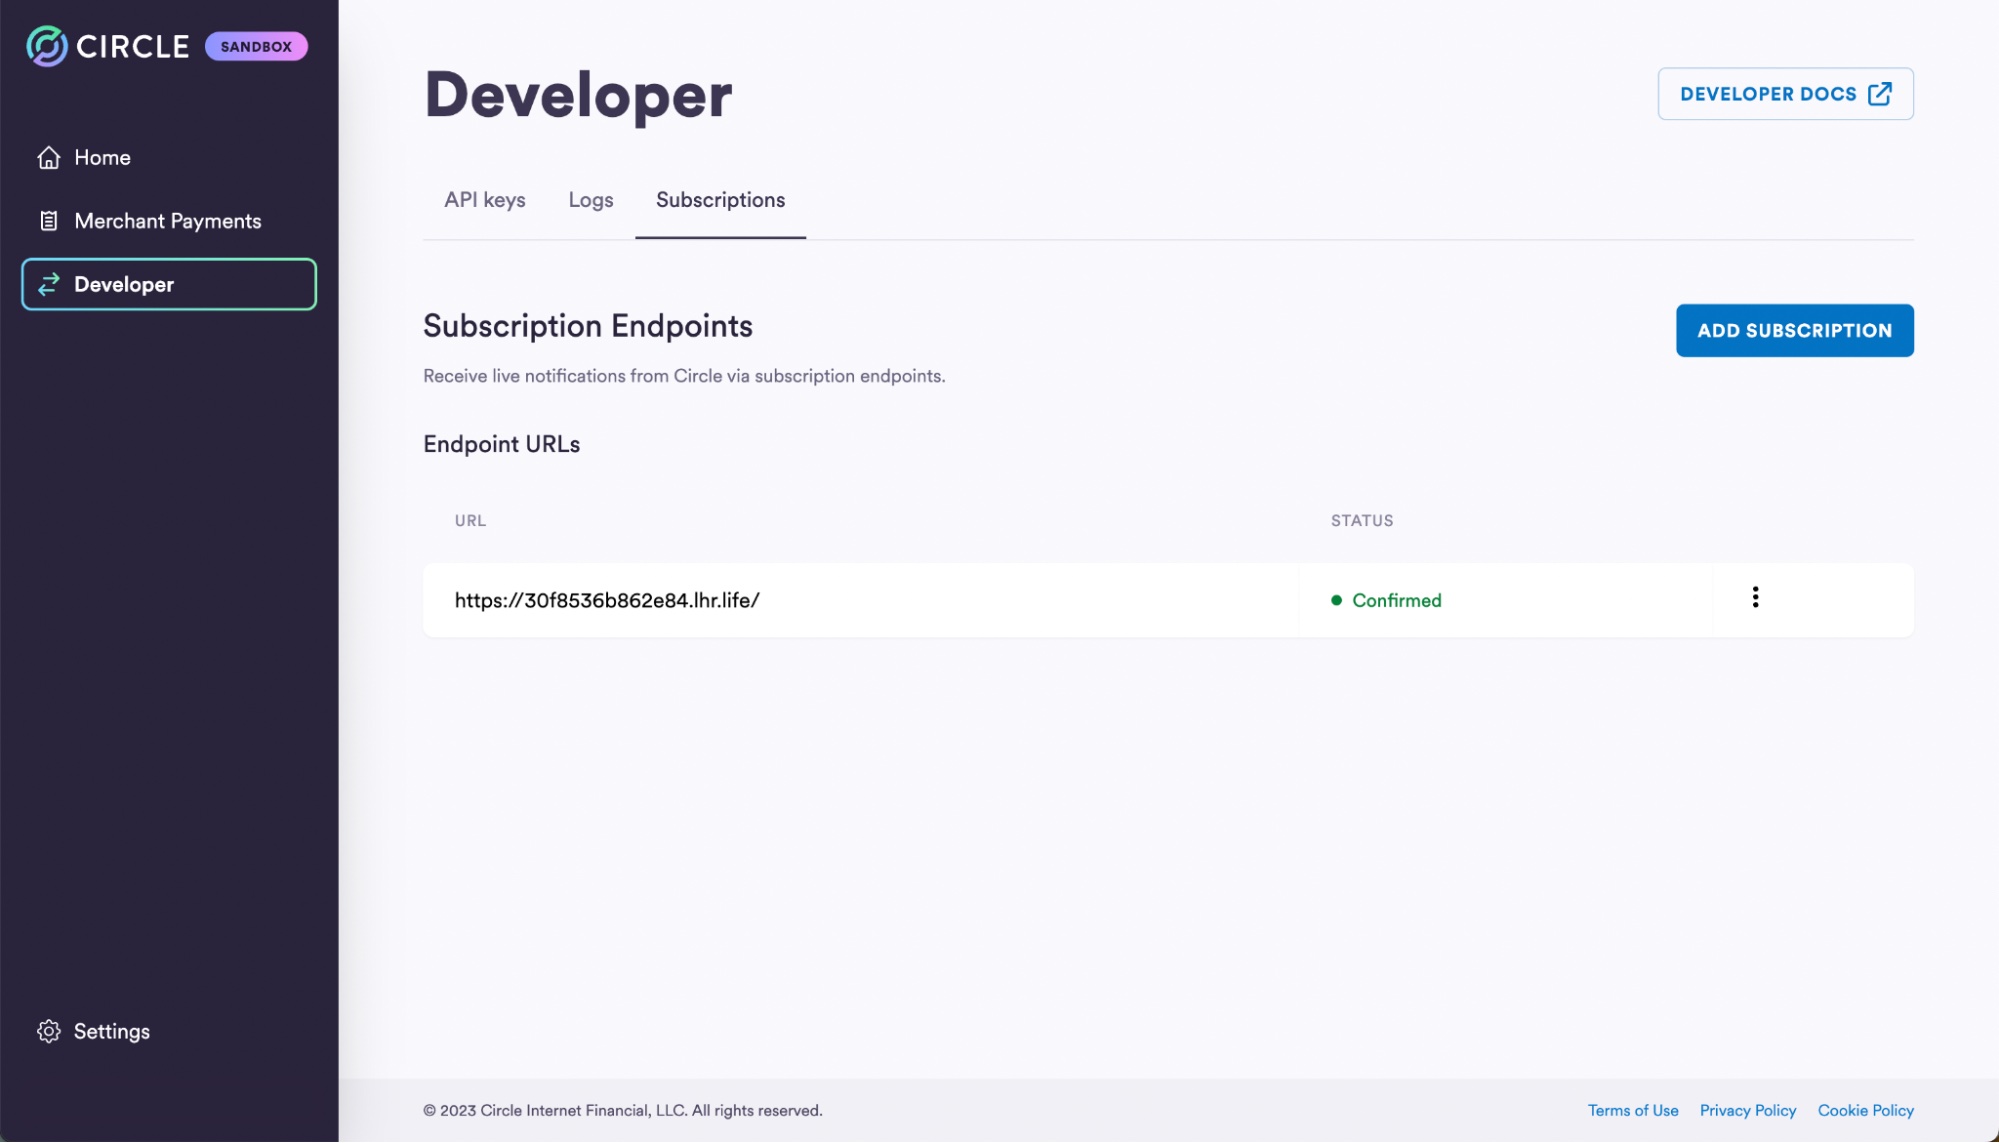The image size is (1999, 1143).
Task: Click the Settings gear icon
Action: 49,1032
